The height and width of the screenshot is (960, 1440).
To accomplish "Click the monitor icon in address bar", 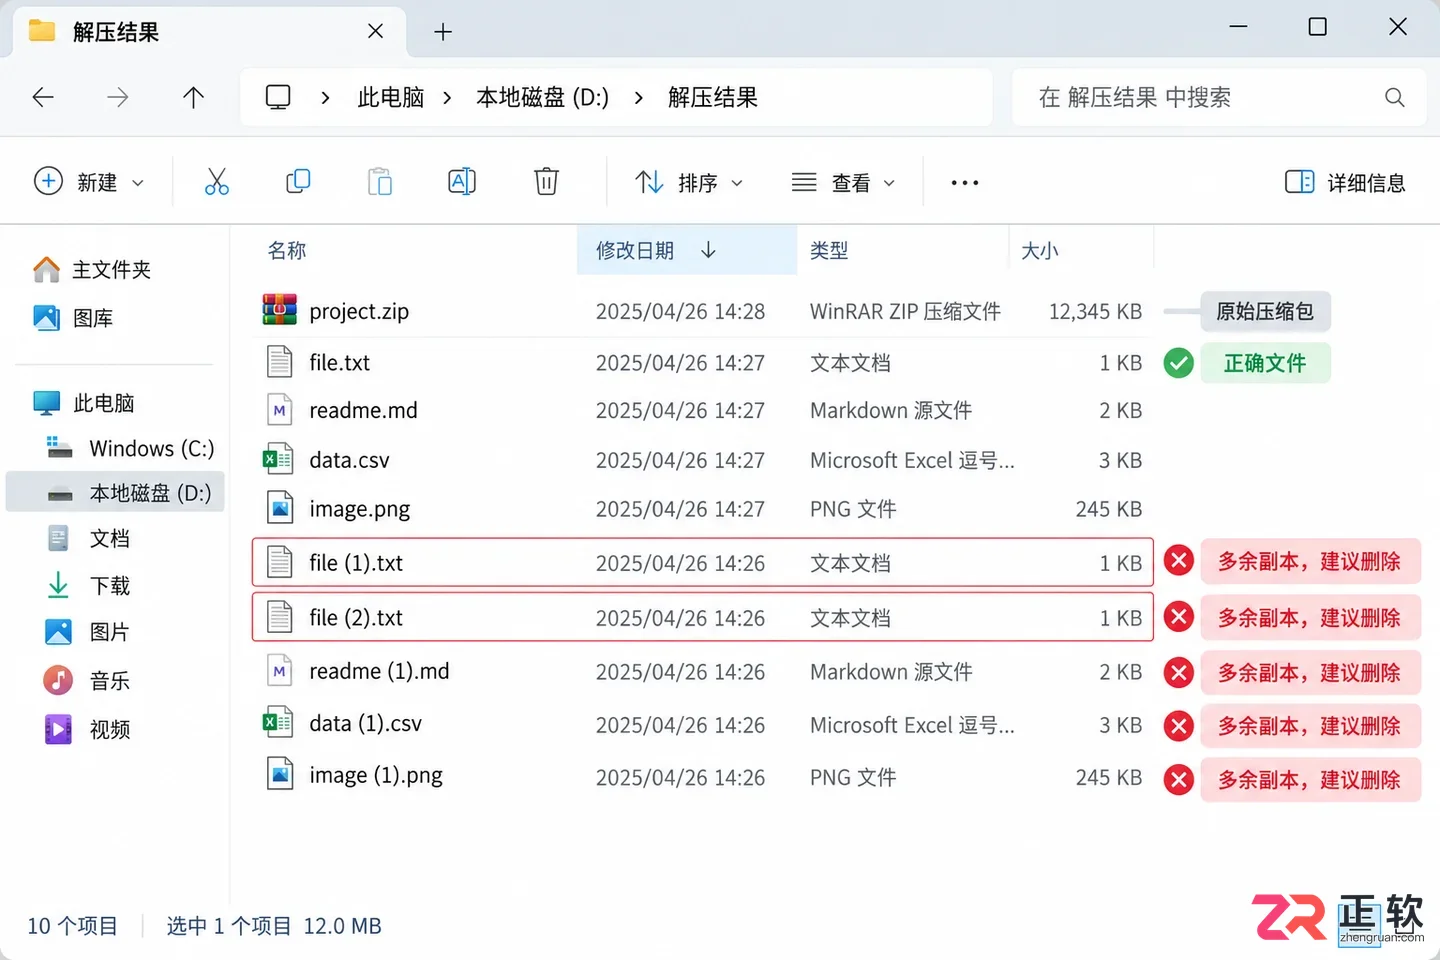I will pos(278,97).
